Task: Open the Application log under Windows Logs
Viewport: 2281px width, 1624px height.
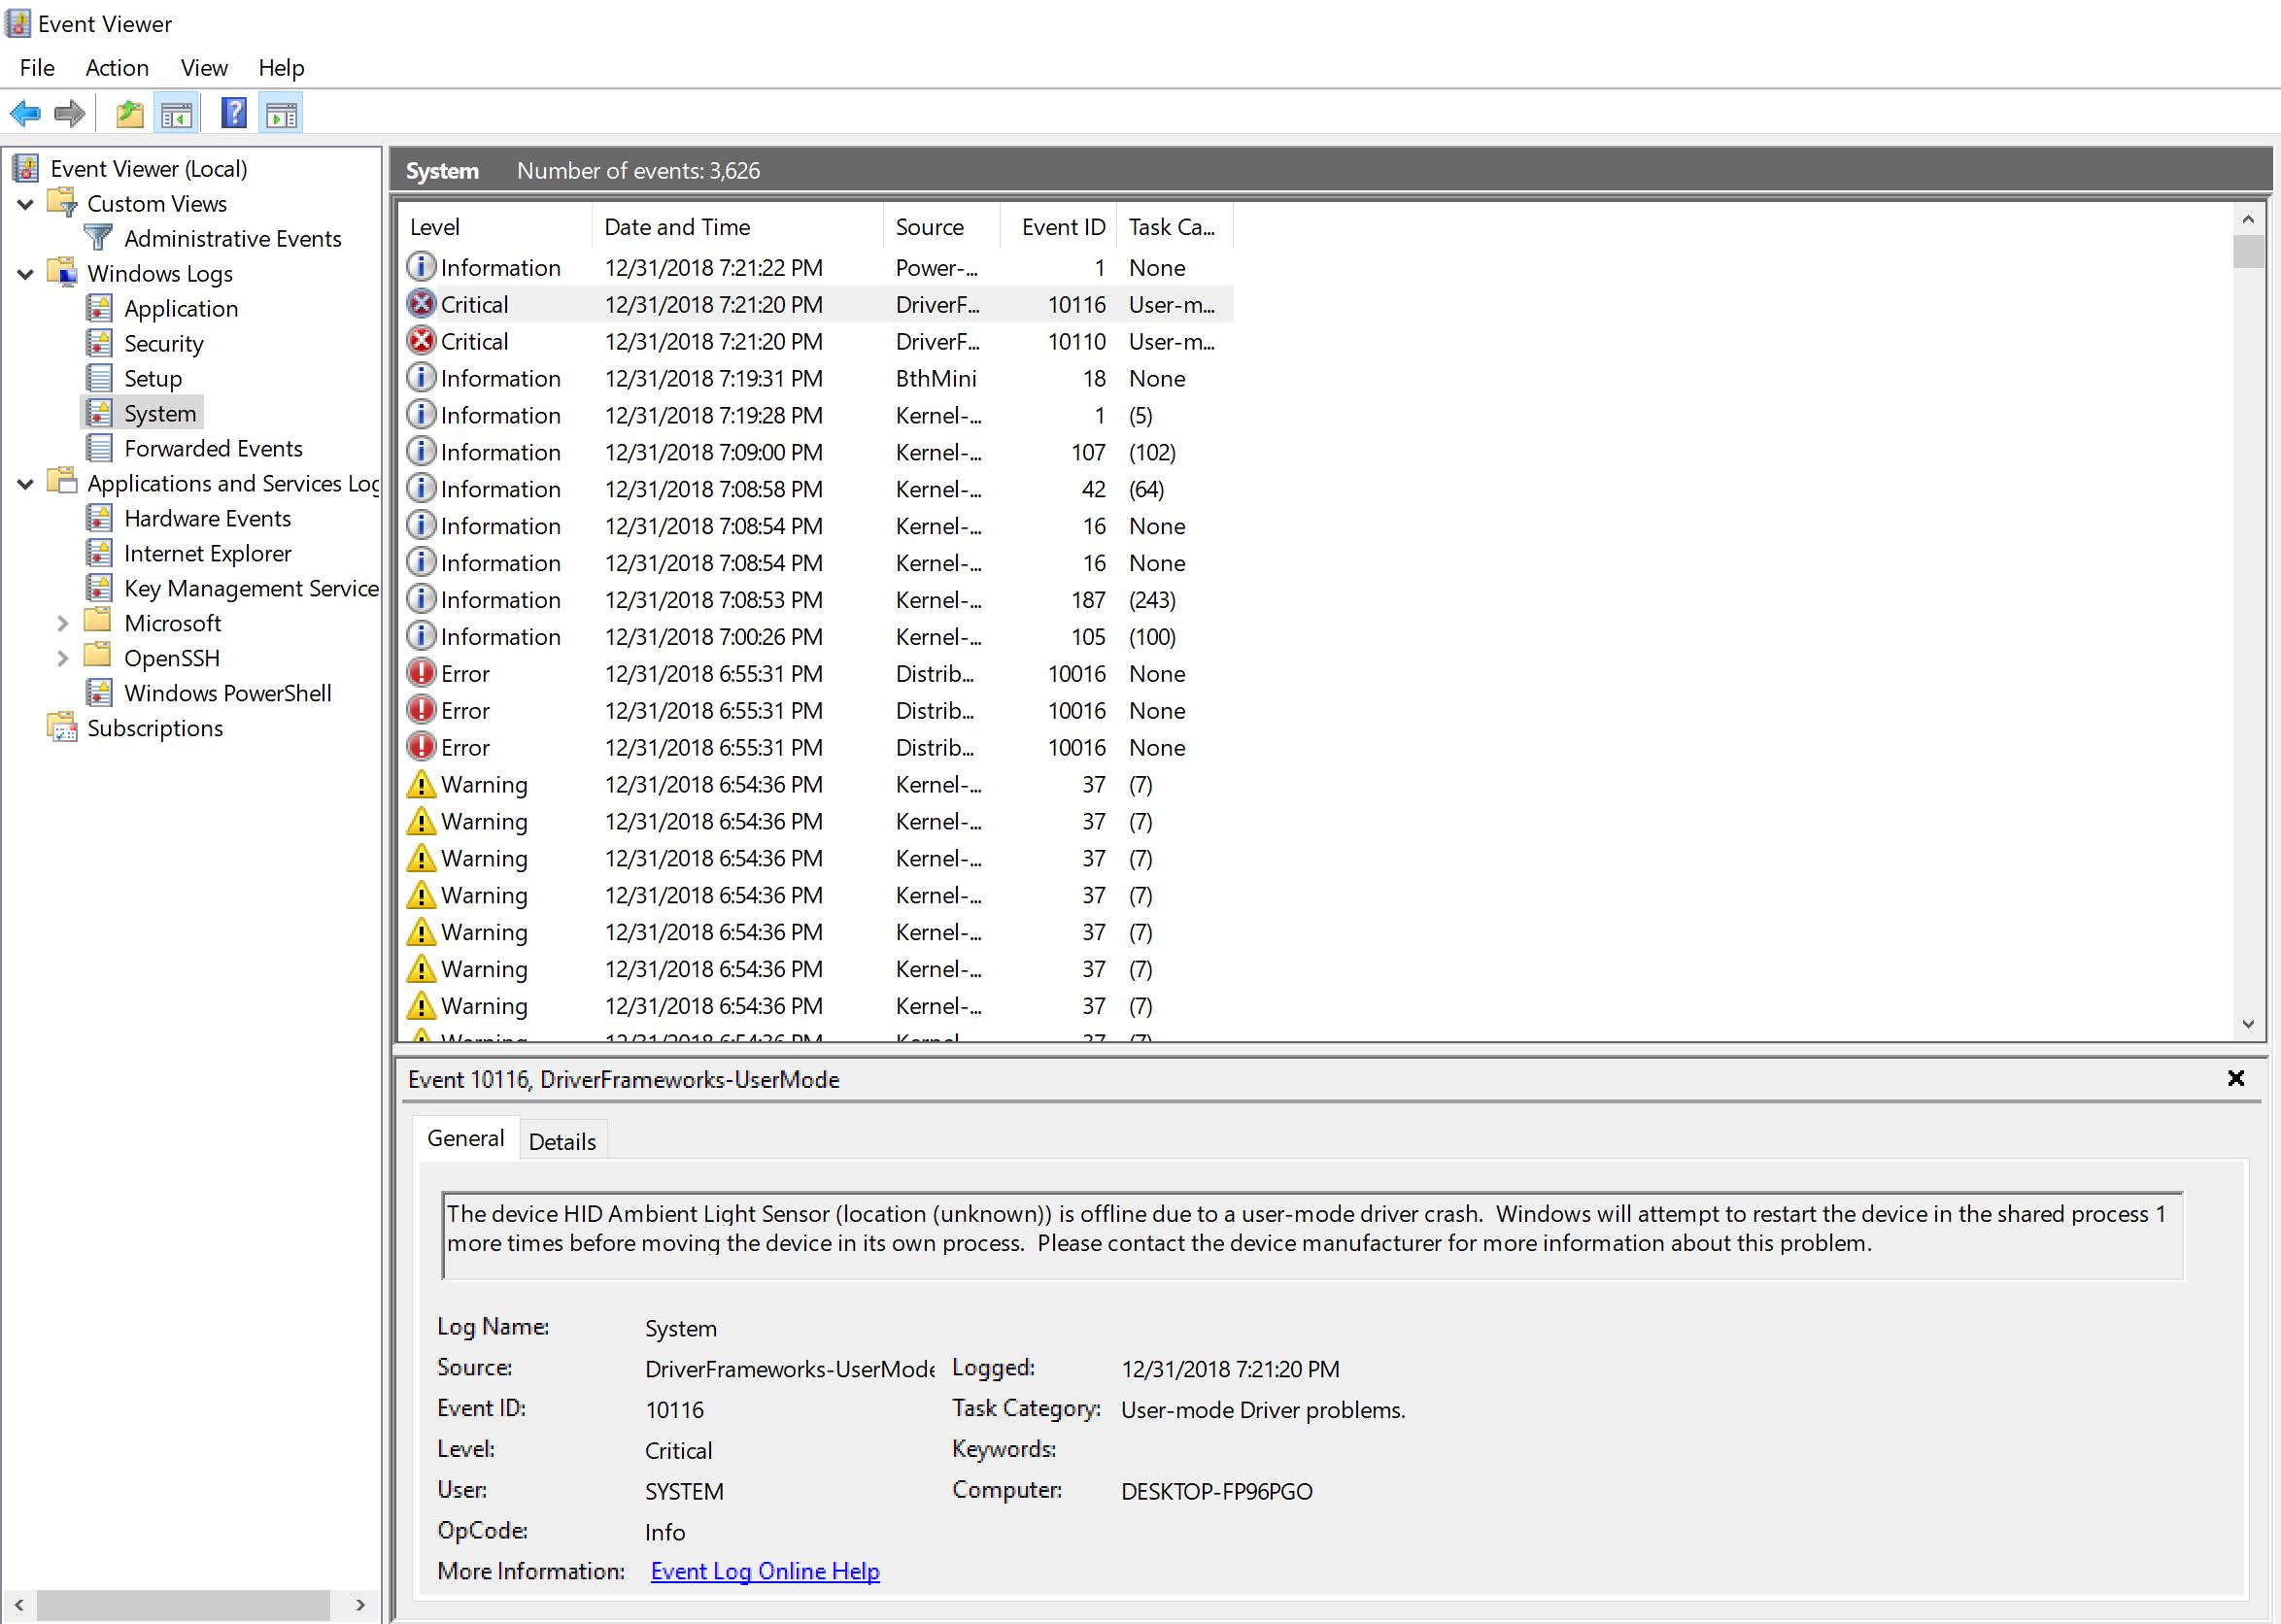Action: pyautogui.click(x=180, y=309)
